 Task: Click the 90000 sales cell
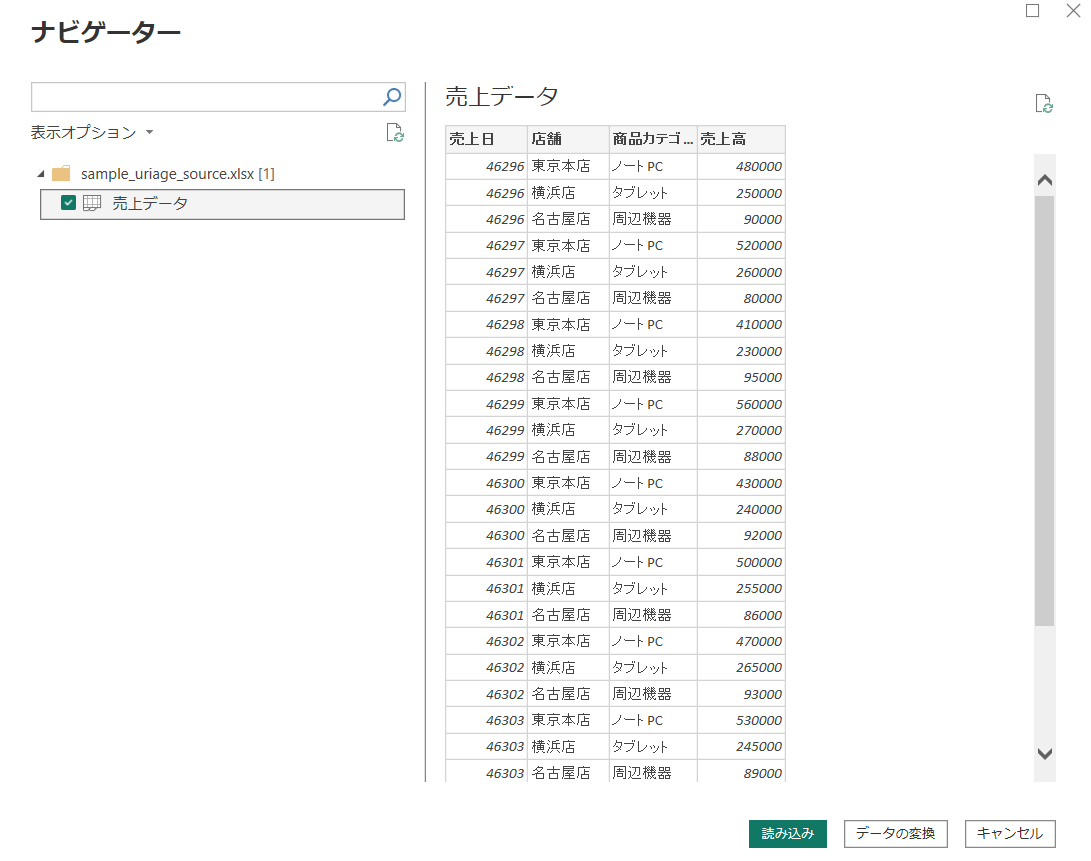coord(741,219)
